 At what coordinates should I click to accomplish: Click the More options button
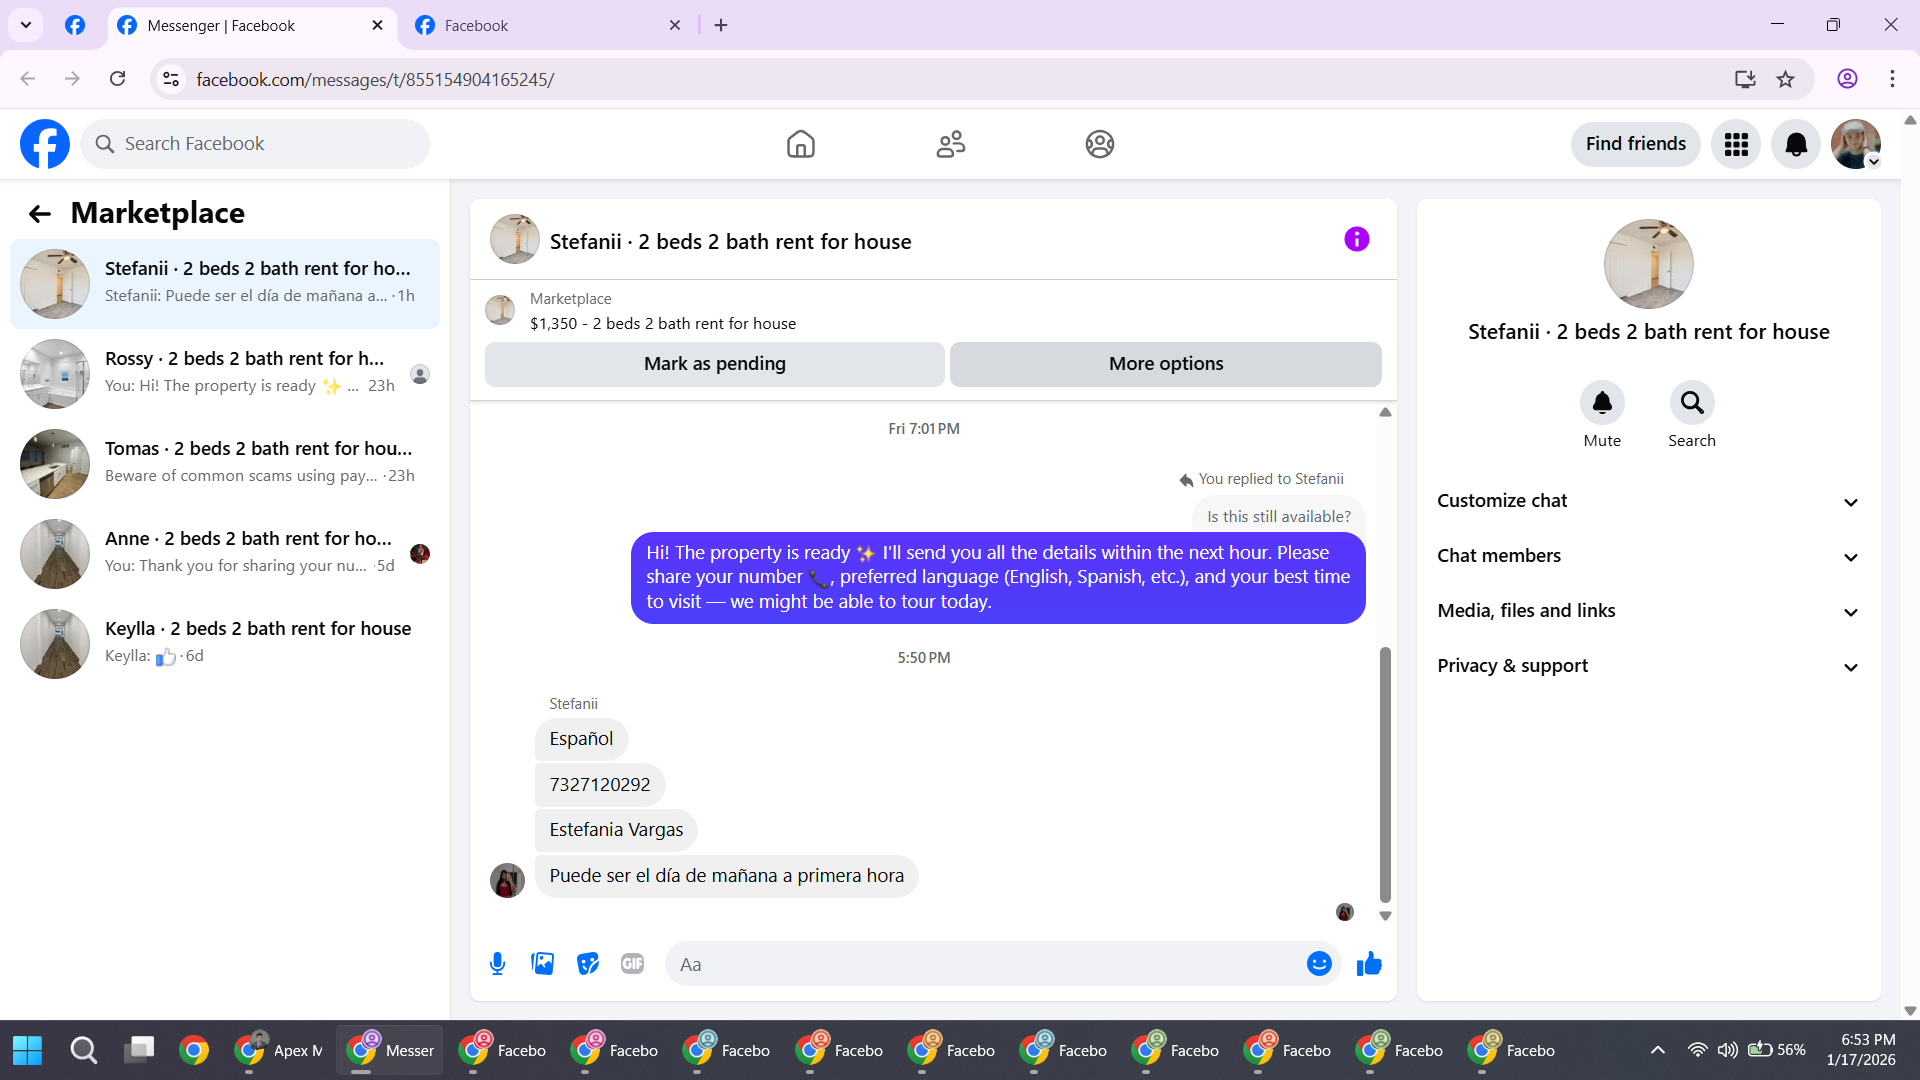click(x=1165, y=364)
